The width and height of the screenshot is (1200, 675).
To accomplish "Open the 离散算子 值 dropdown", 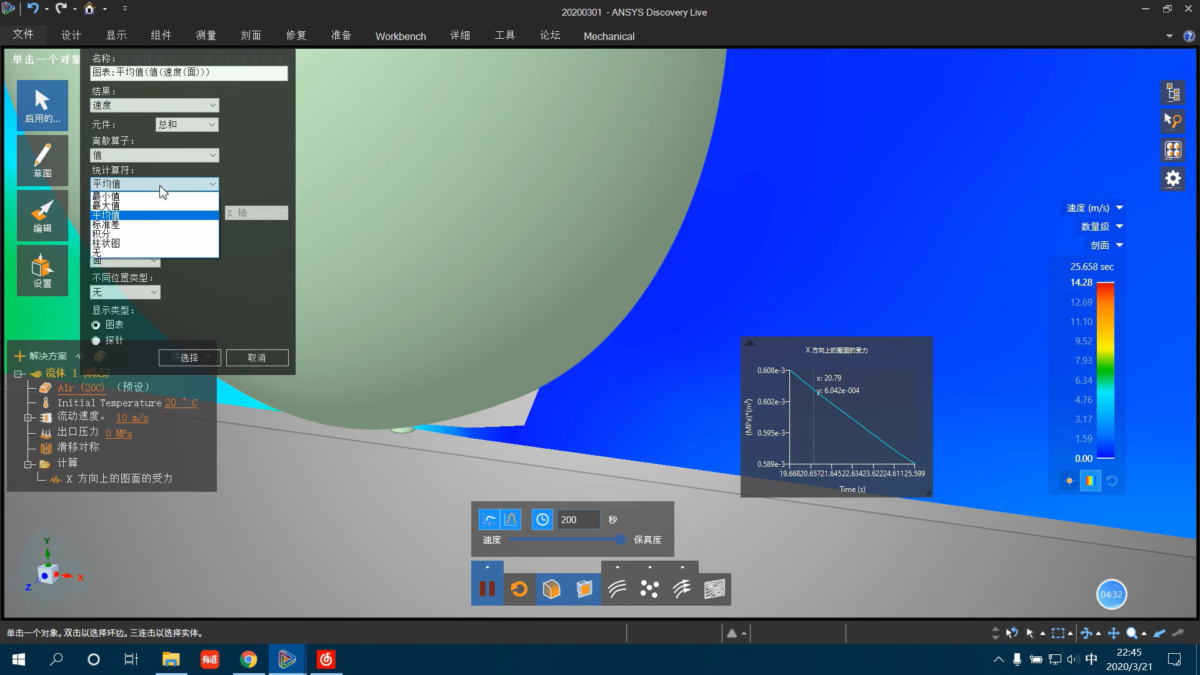I will pos(154,155).
